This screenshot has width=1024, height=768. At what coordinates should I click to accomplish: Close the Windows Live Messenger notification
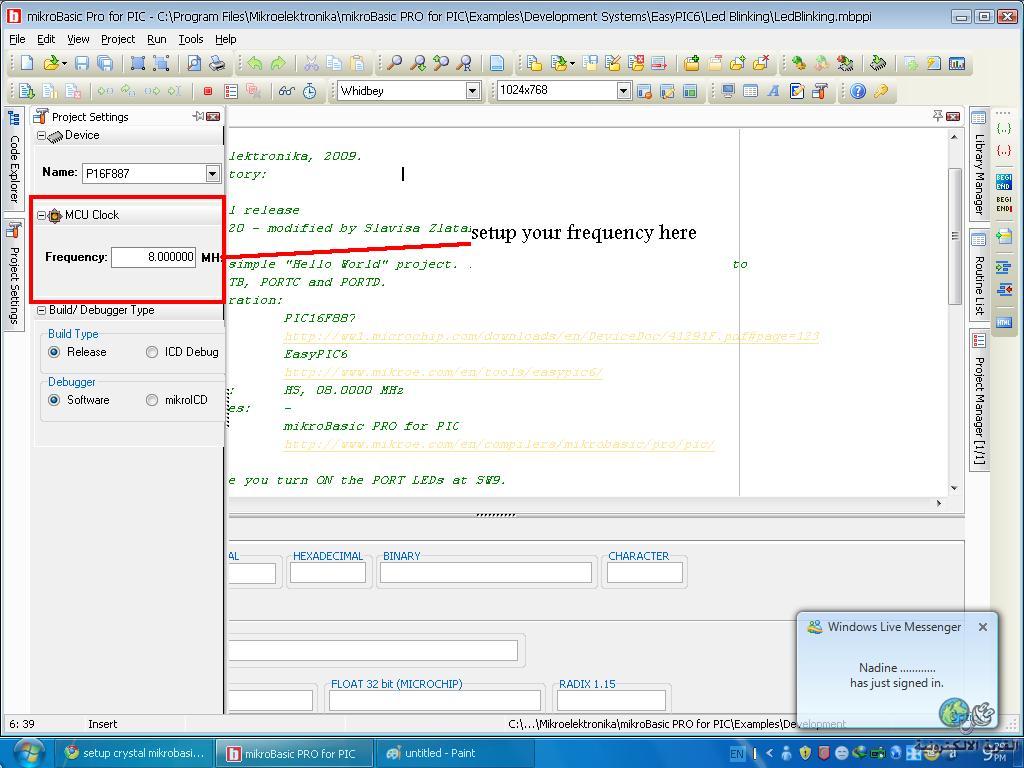point(983,627)
